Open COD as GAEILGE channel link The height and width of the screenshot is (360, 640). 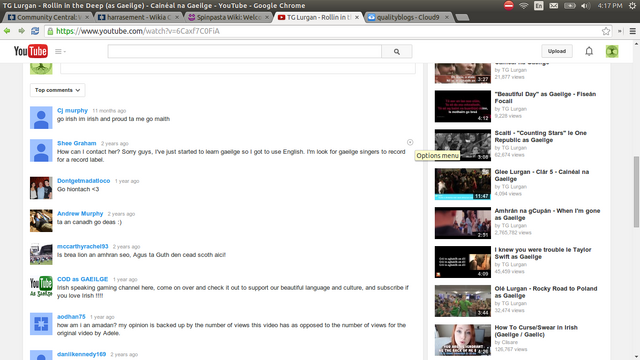[x=82, y=279]
